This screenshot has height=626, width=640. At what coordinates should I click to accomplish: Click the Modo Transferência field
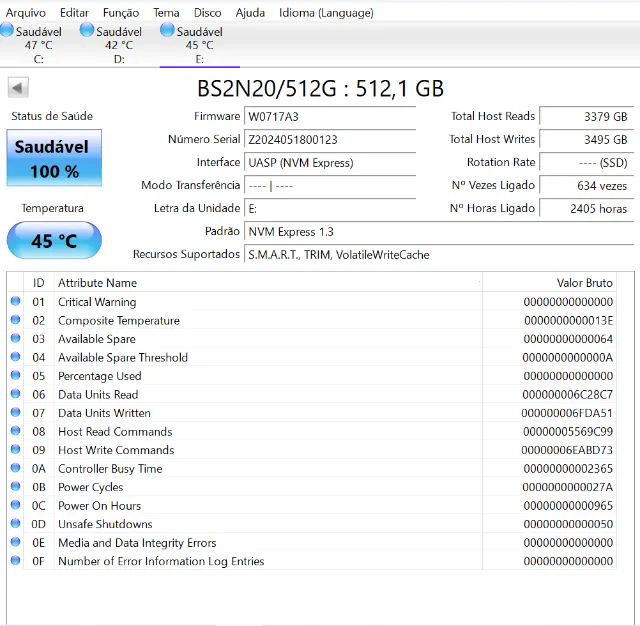coord(330,186)
